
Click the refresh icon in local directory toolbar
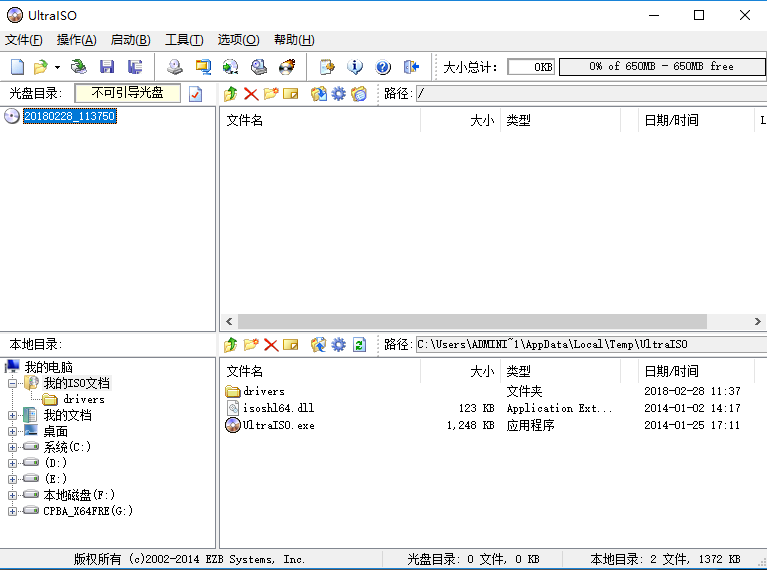pos(359,345)
